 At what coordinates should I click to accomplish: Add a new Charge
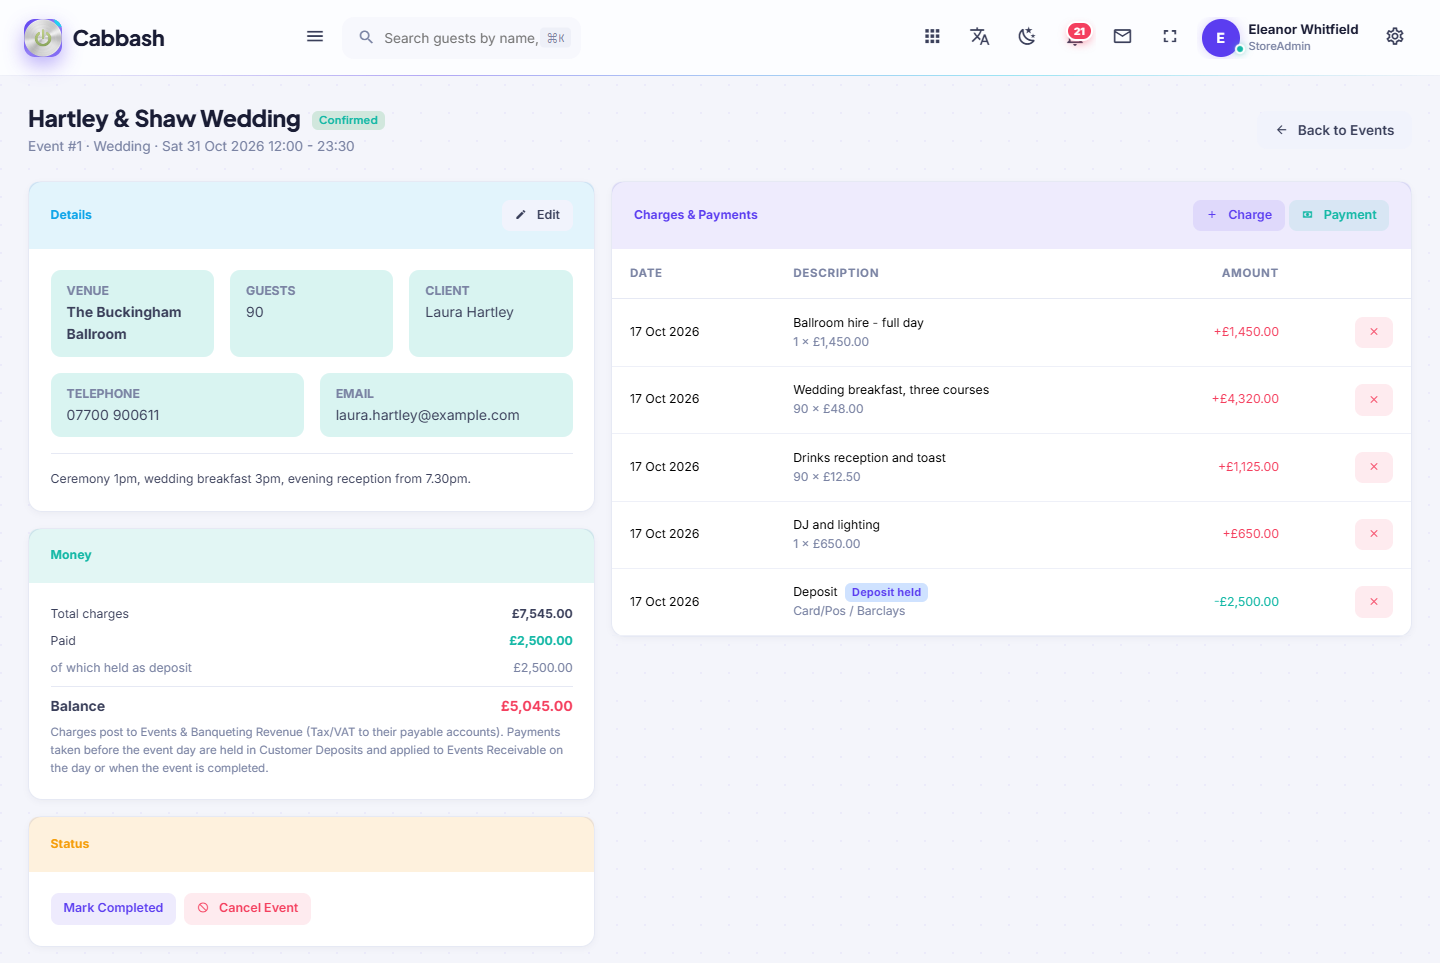coord(1239,215)
